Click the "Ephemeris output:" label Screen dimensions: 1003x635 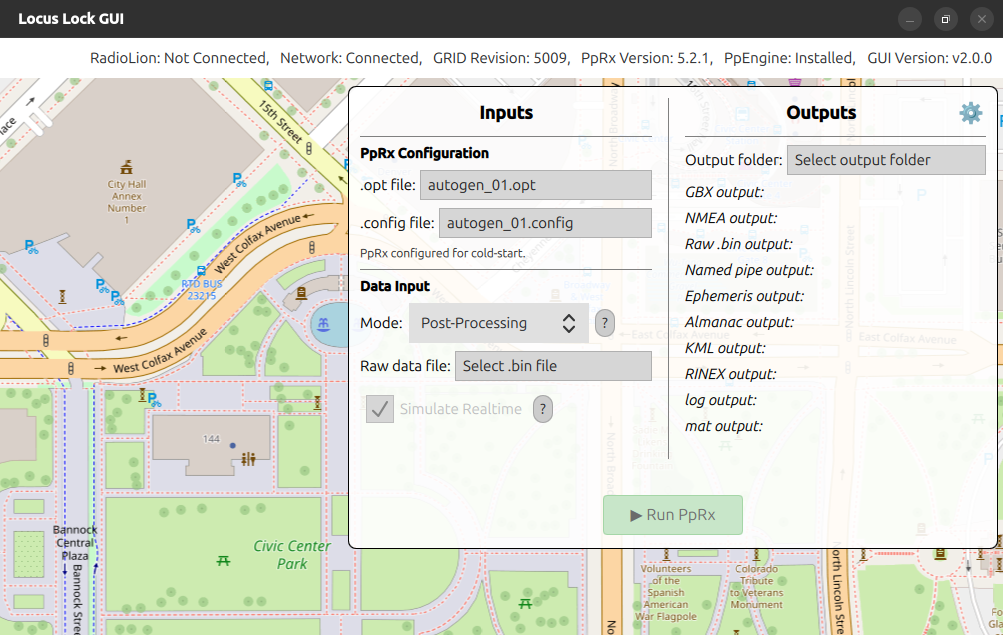(x=745, y=296)
